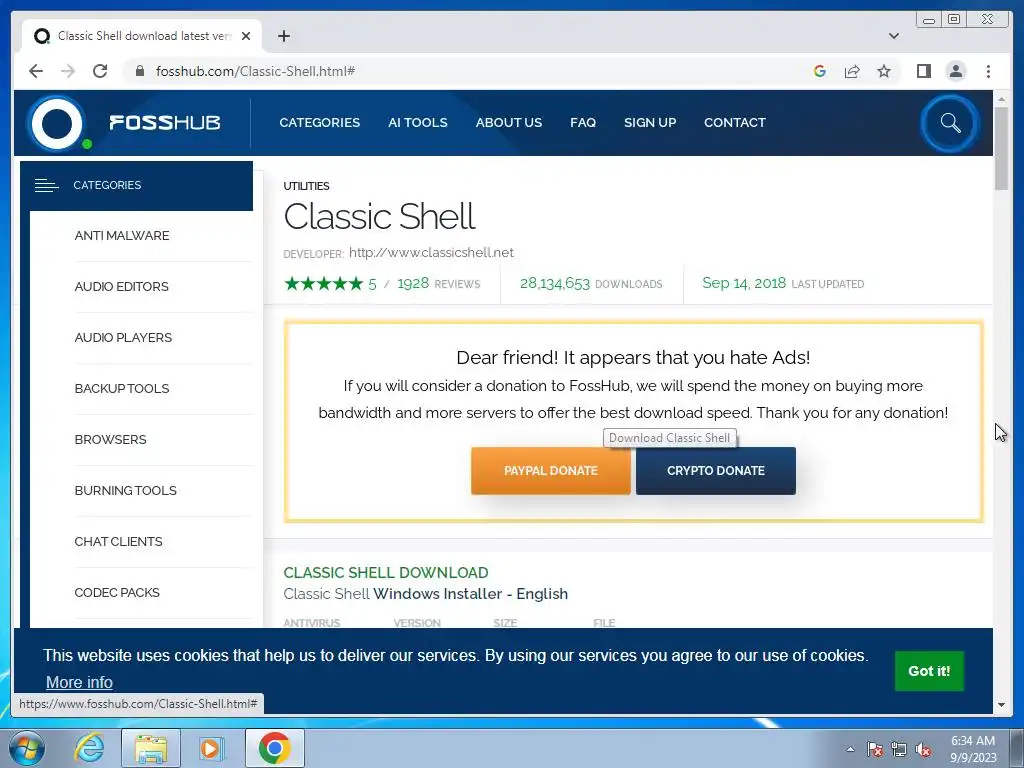Open More info cookie link

(x=79, y=682)
